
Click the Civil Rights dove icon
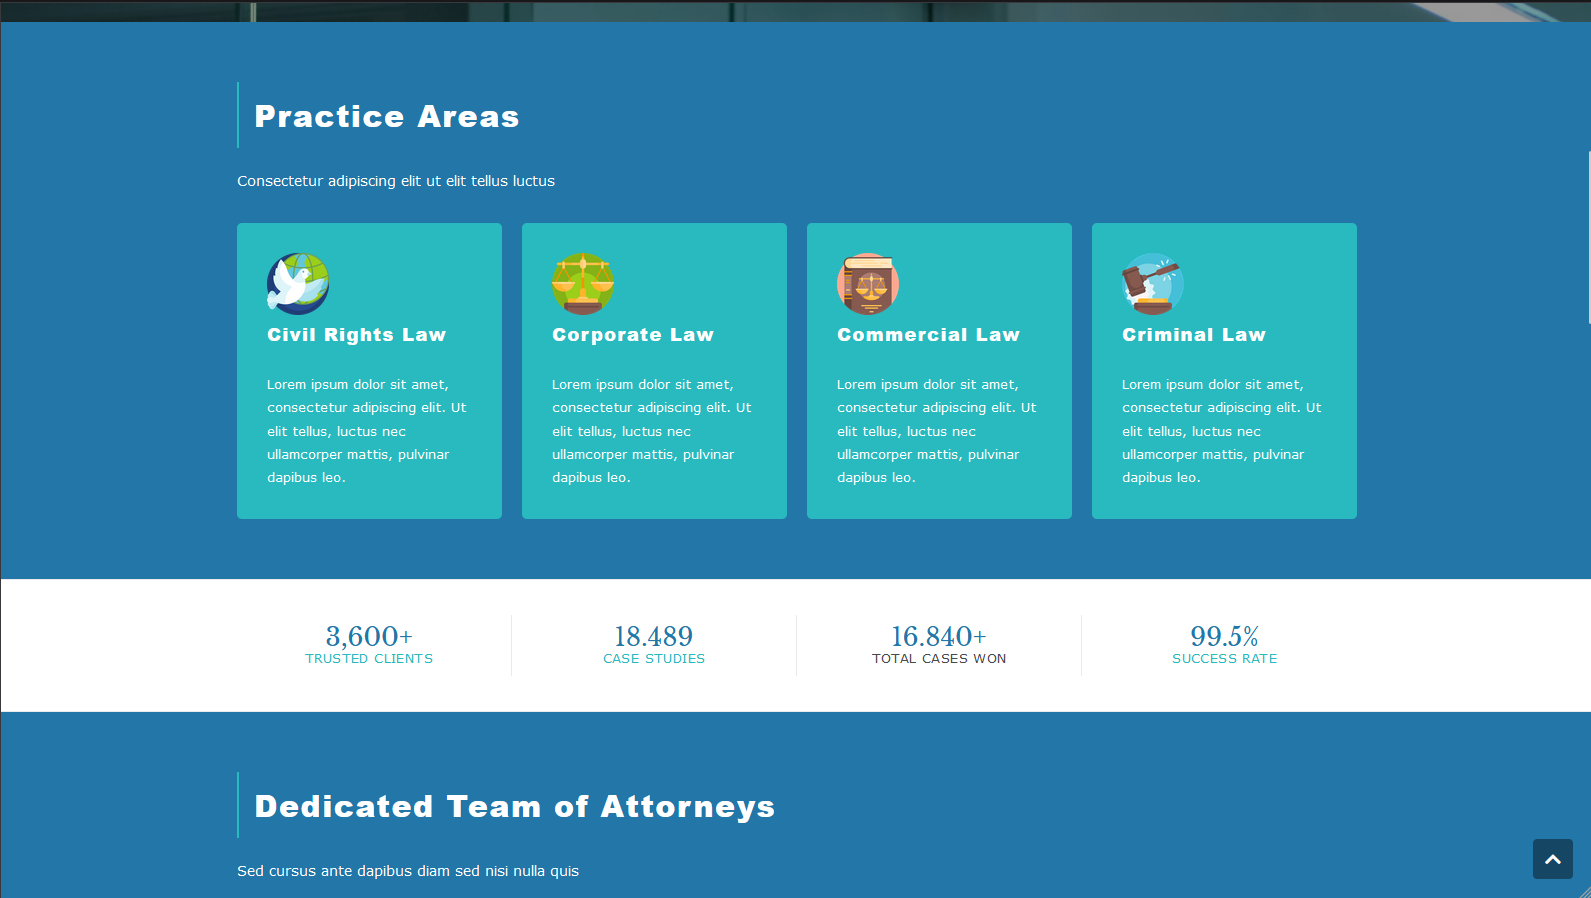pos(298,284)
